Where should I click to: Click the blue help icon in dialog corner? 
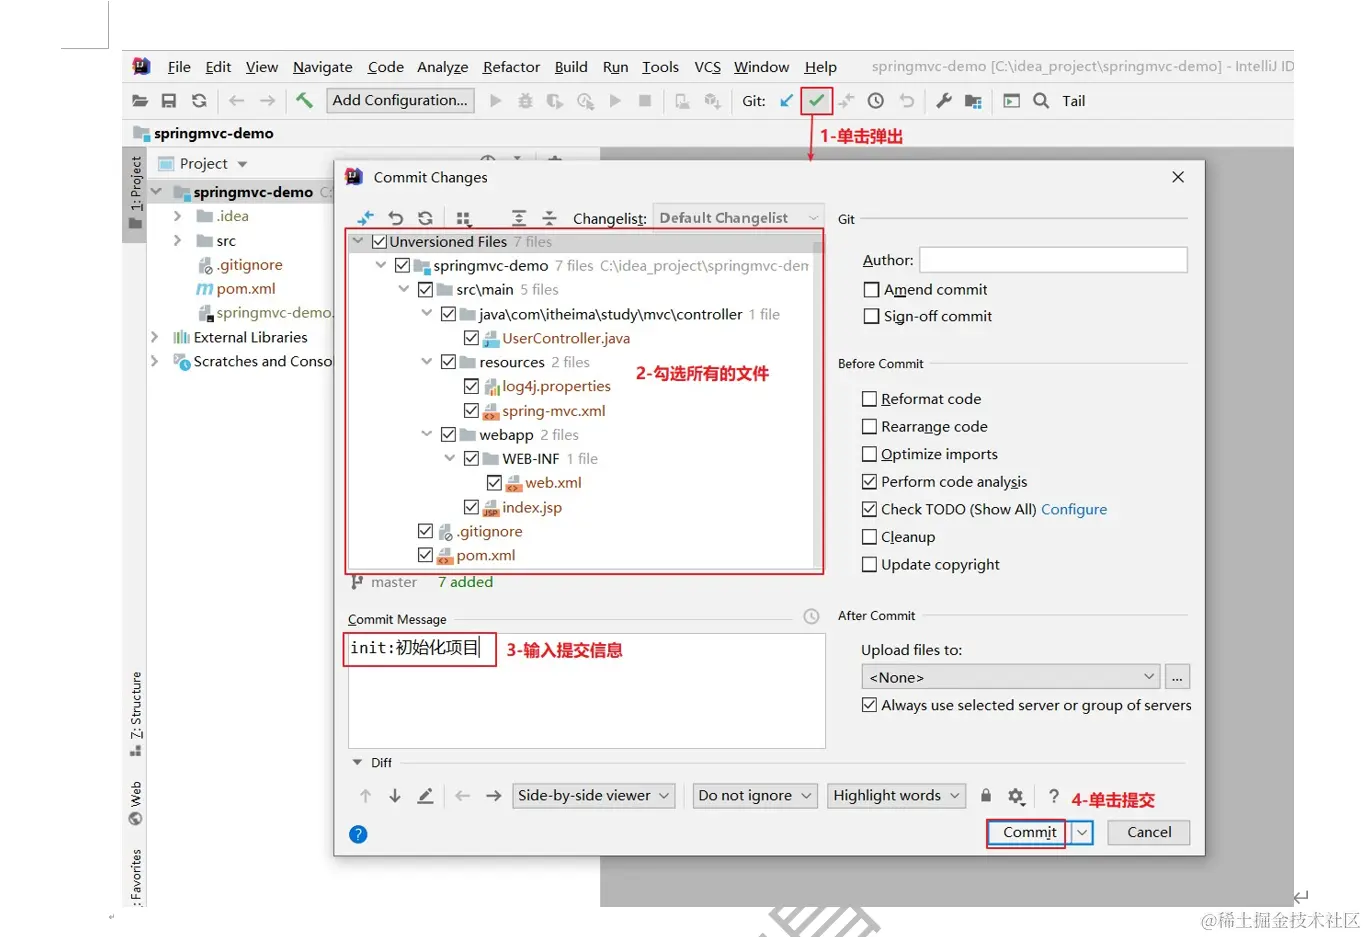pos(358,834)
